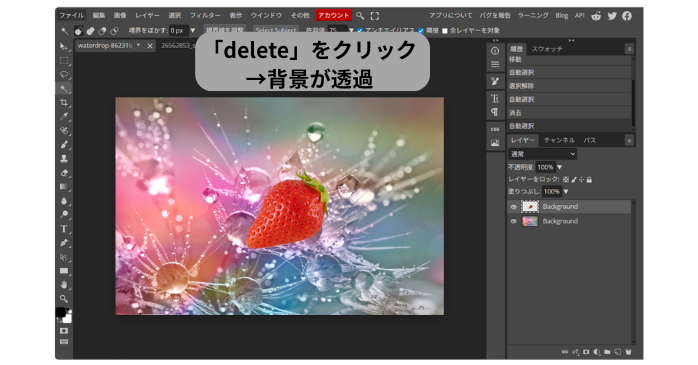Open the Facebook link icon

pos(627,16)
